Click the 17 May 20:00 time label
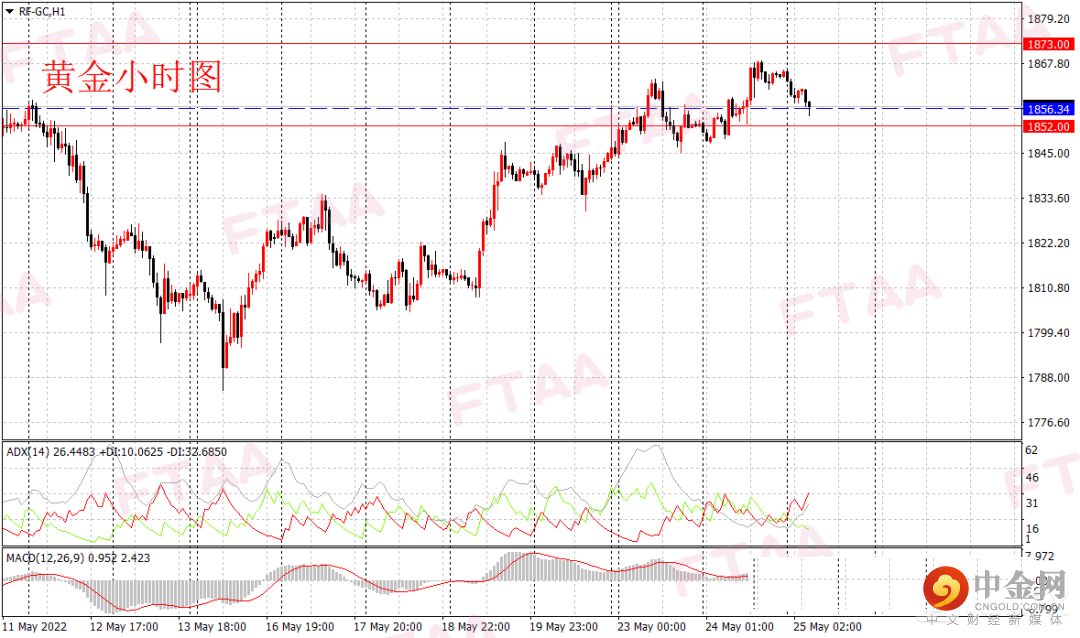1080x638 pixels. tap(388, 626)
